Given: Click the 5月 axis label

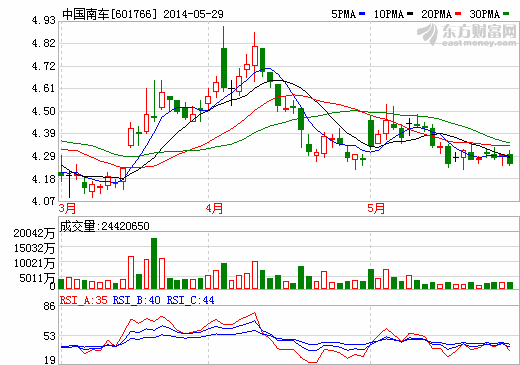Looking at the screenshot, I should click(376, 209).
